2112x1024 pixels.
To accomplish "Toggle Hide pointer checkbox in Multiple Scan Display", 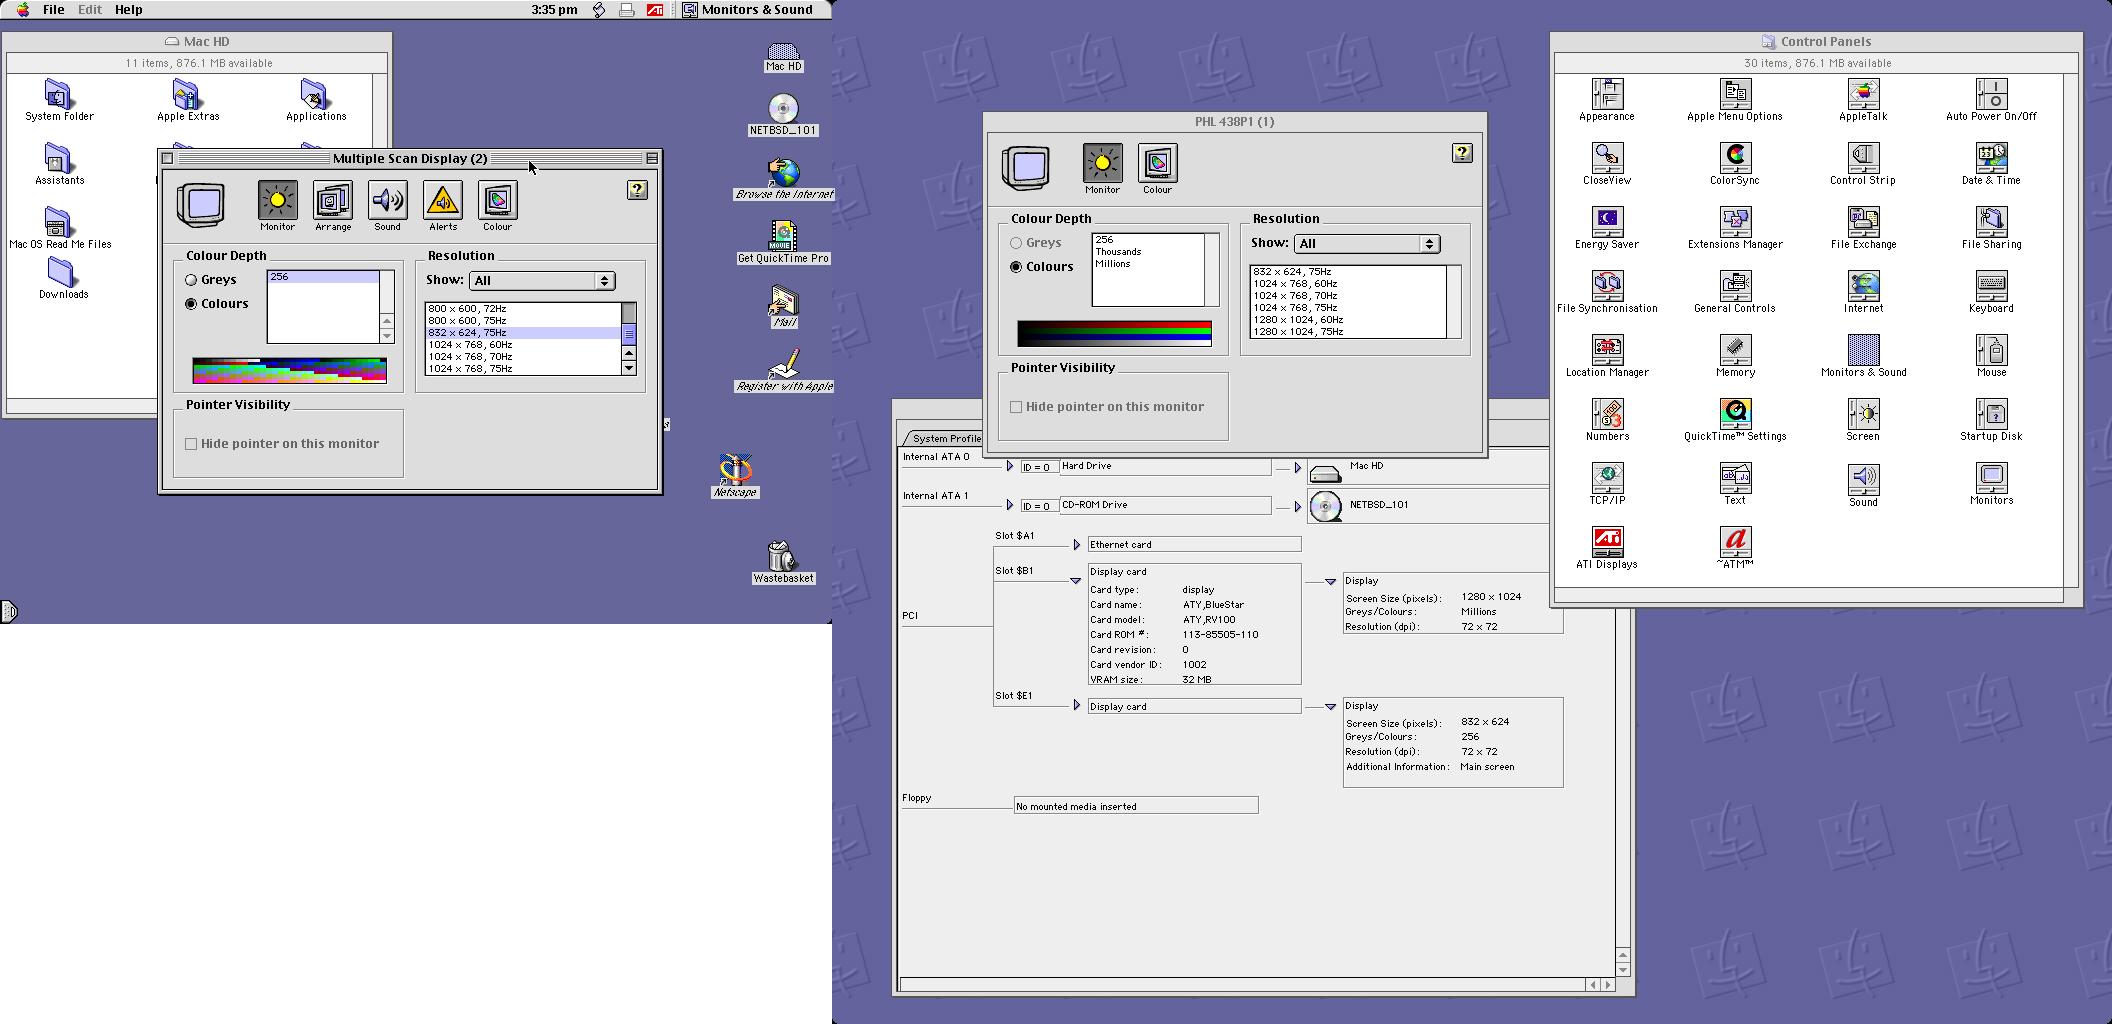I will click(191, 444).
